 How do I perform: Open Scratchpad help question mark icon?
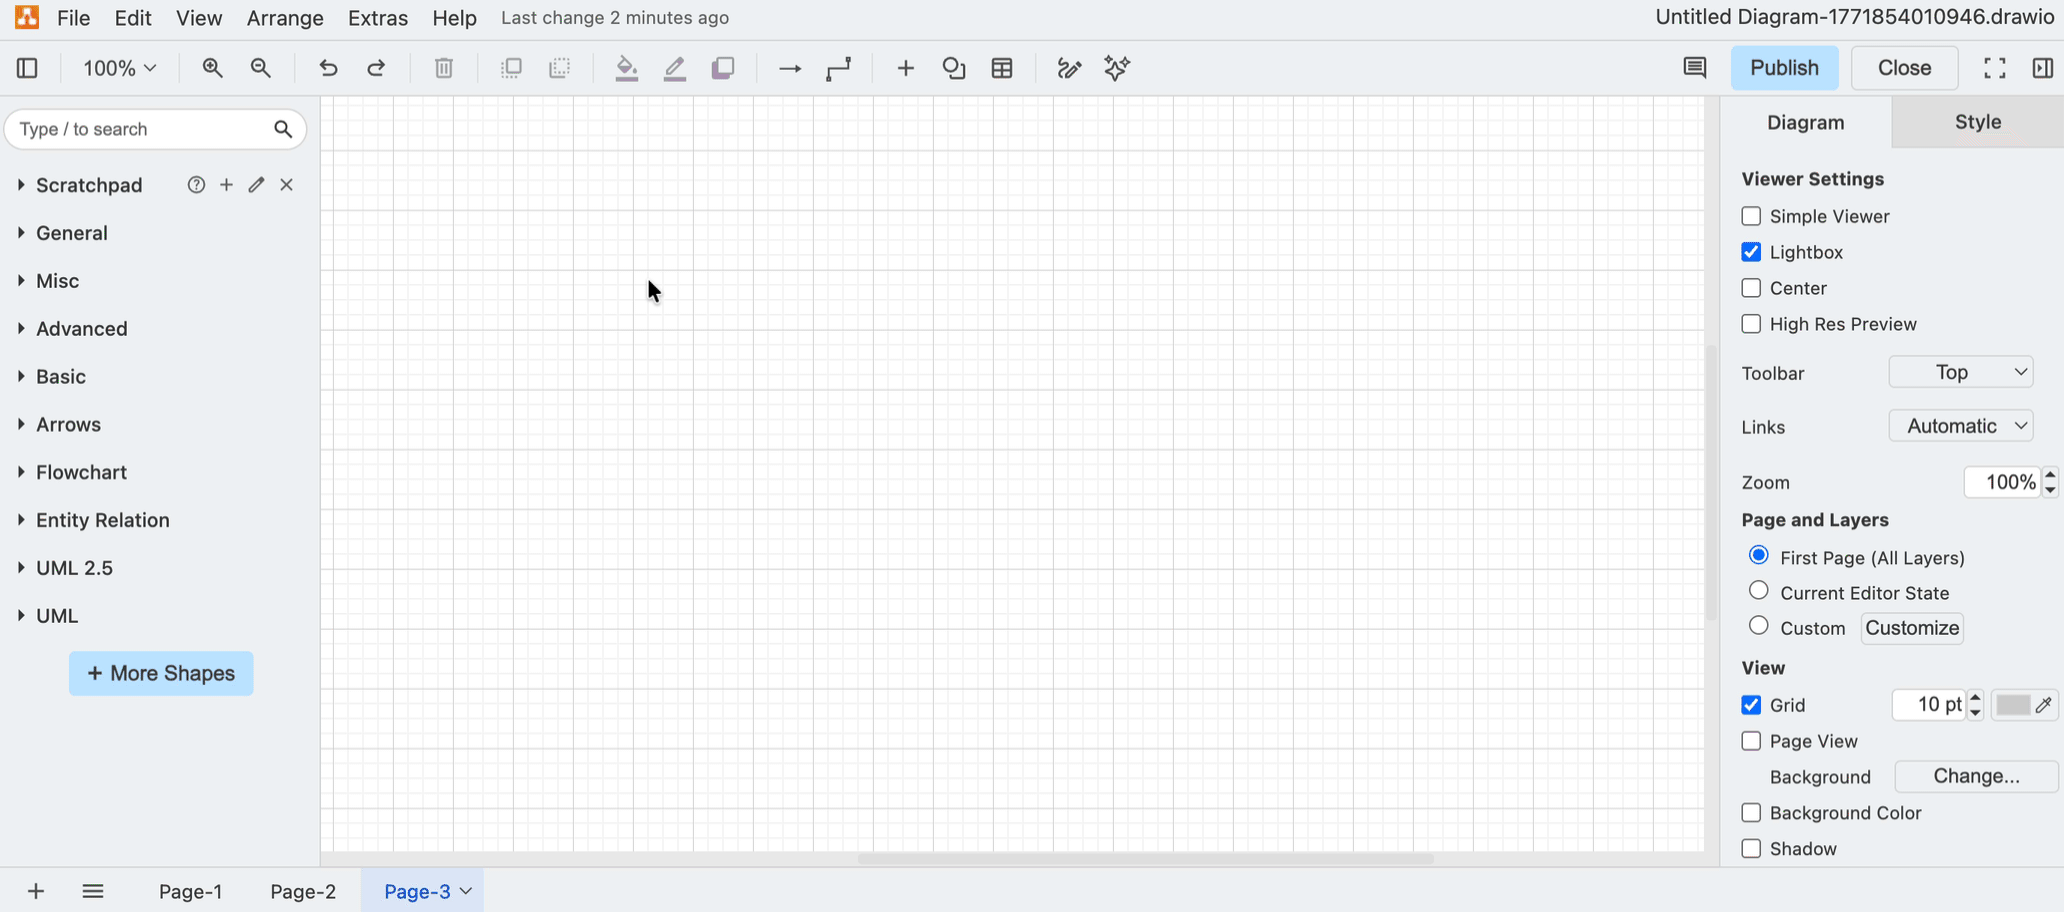pos(196,185)
